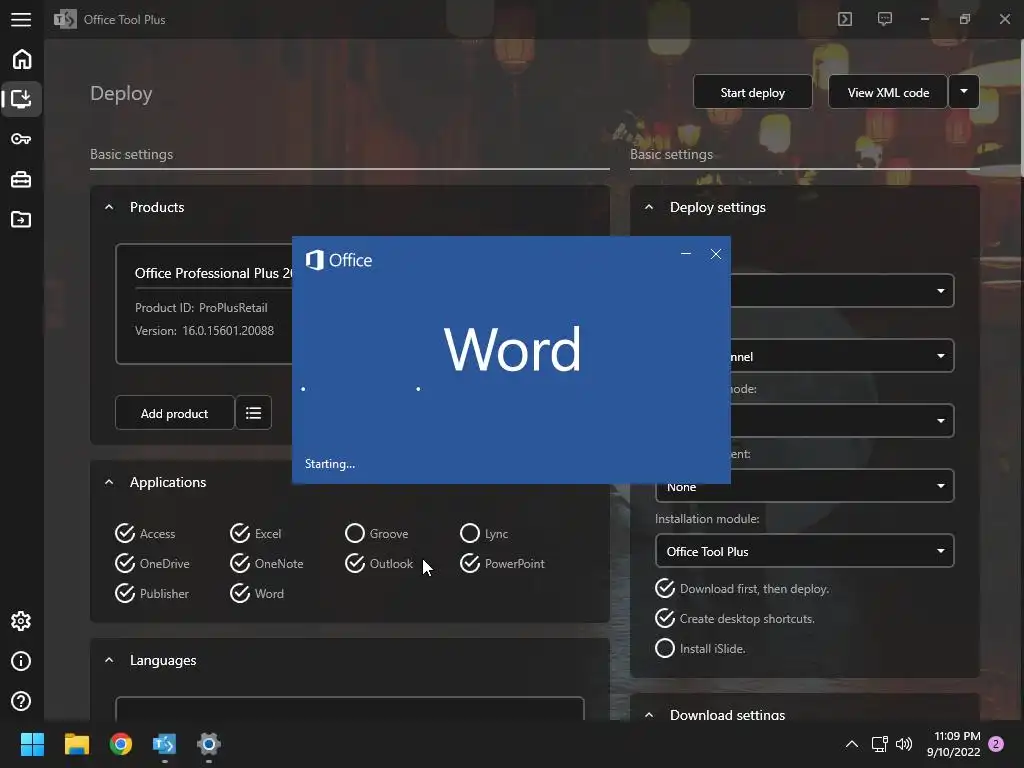The image size is (1024, 768).
Task: Uncheck the OneDrive application
Action: (152, 564)
